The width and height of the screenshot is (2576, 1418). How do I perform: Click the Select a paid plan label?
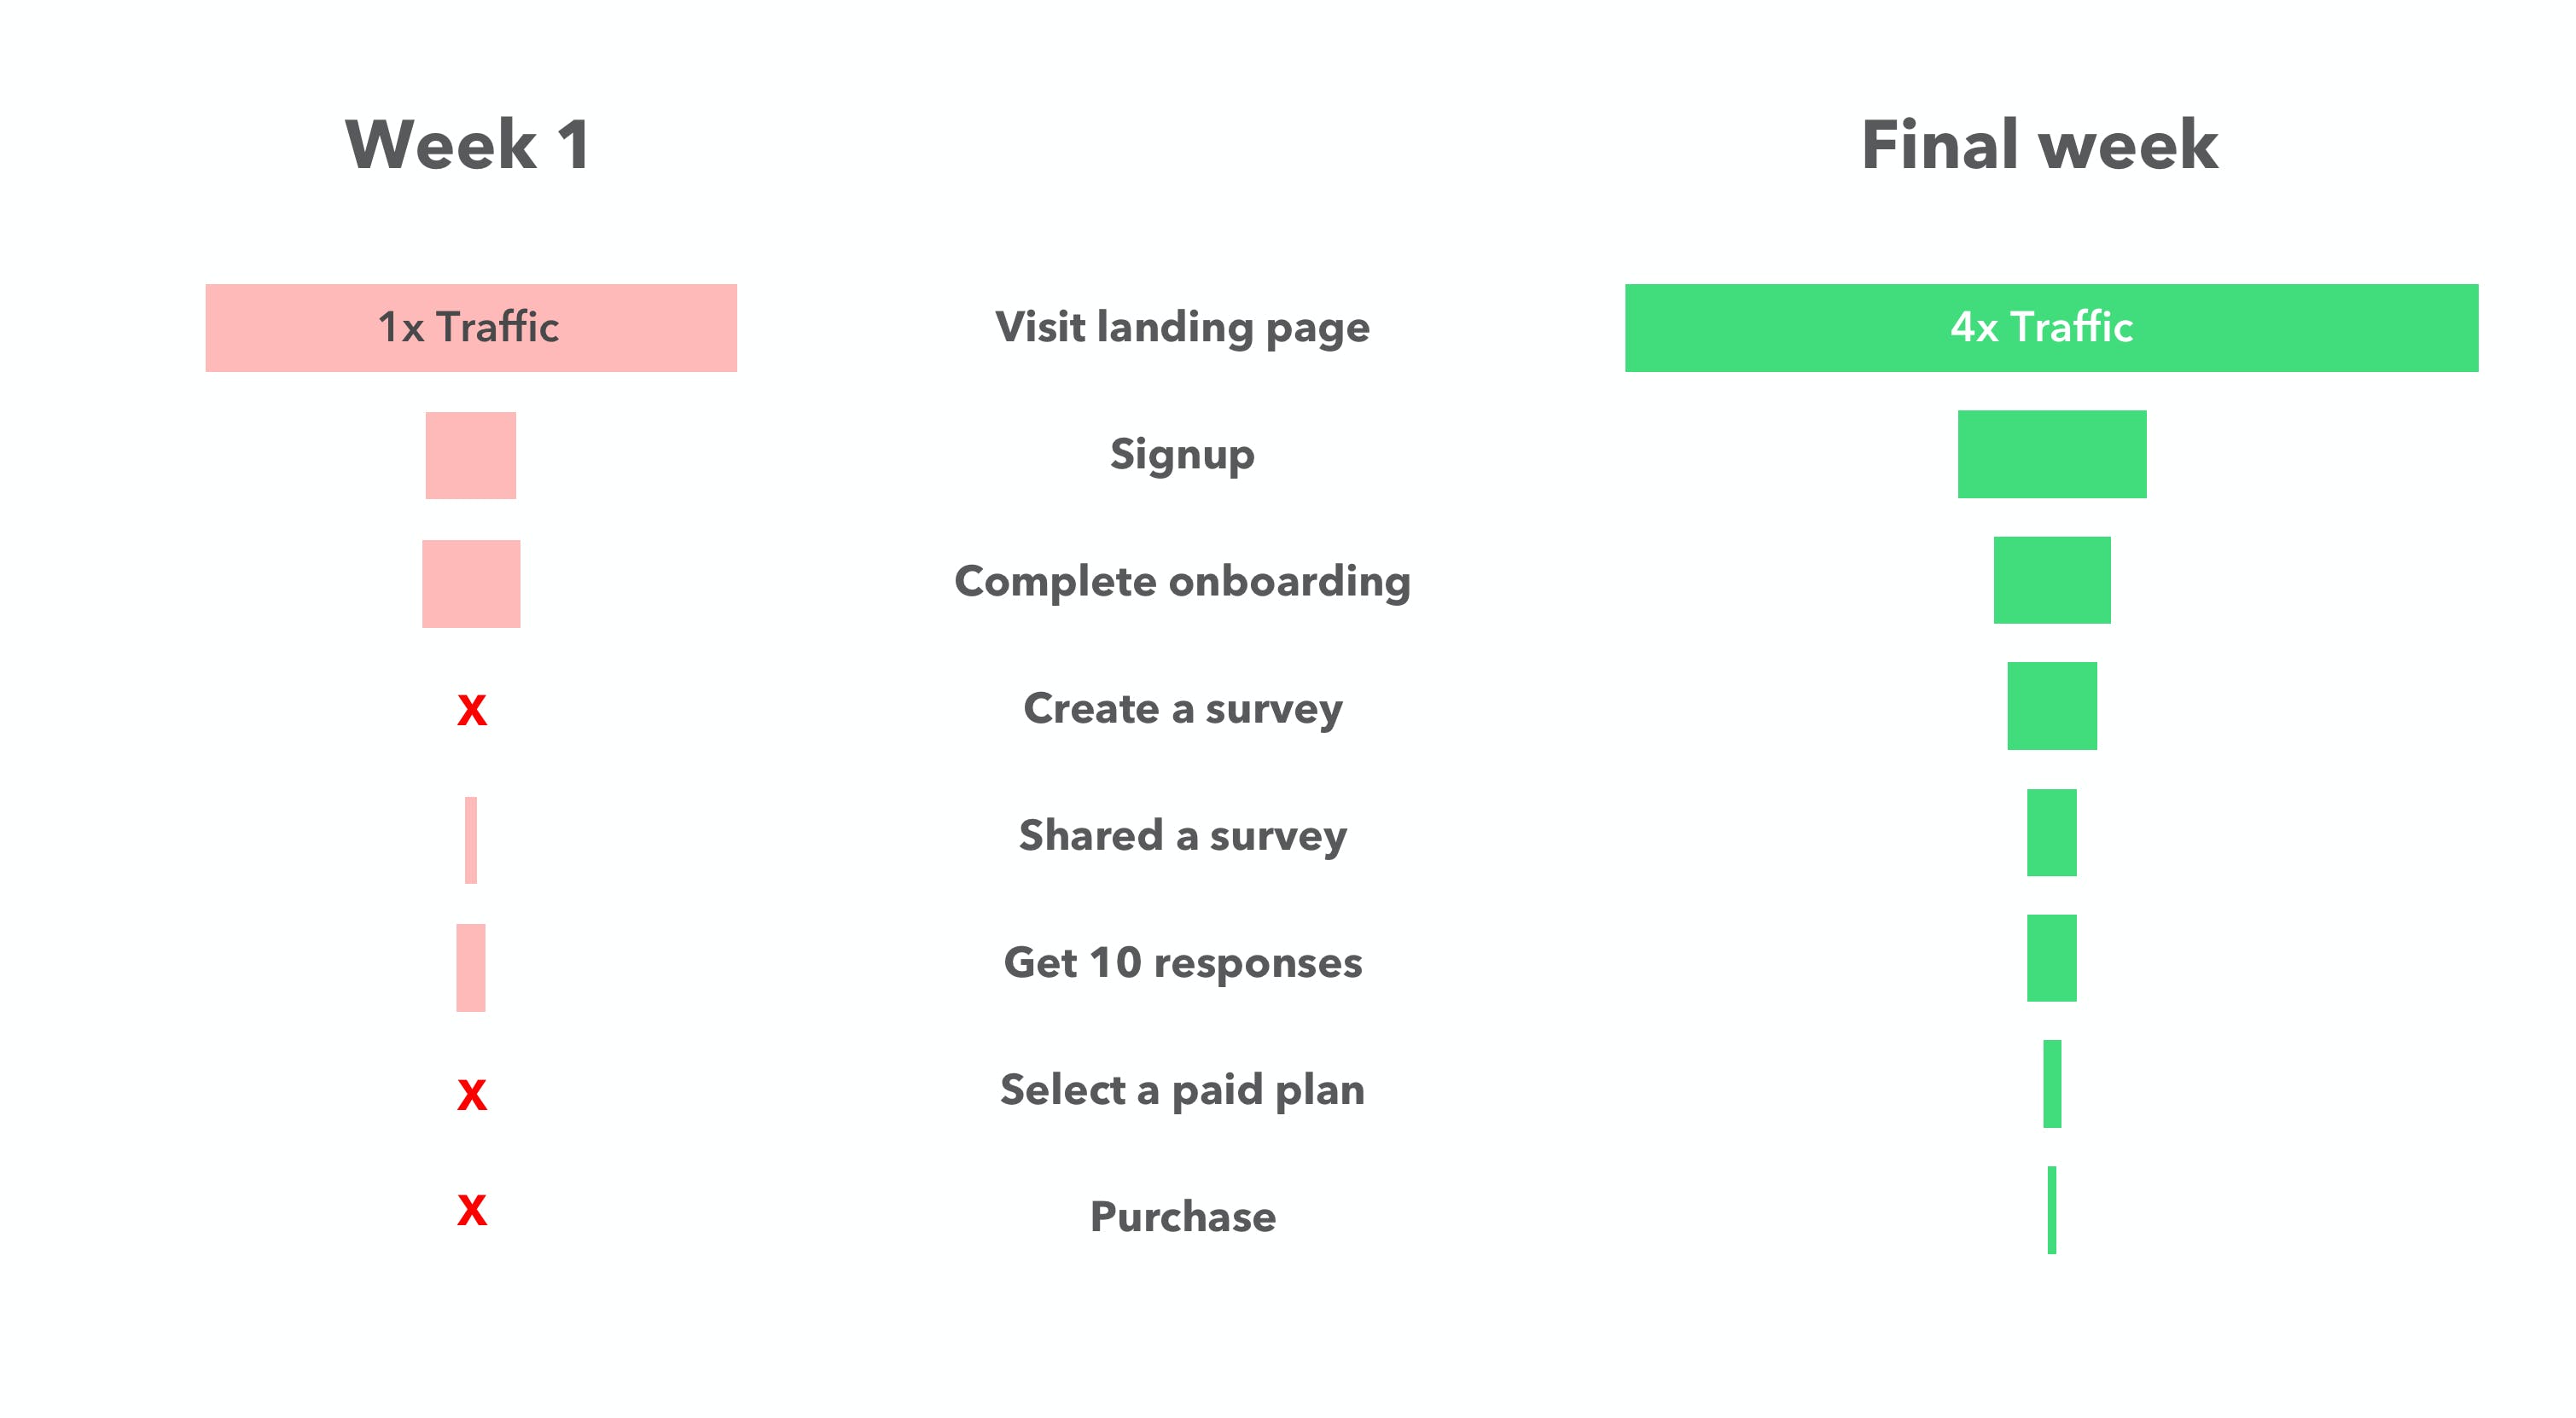1182,1090
